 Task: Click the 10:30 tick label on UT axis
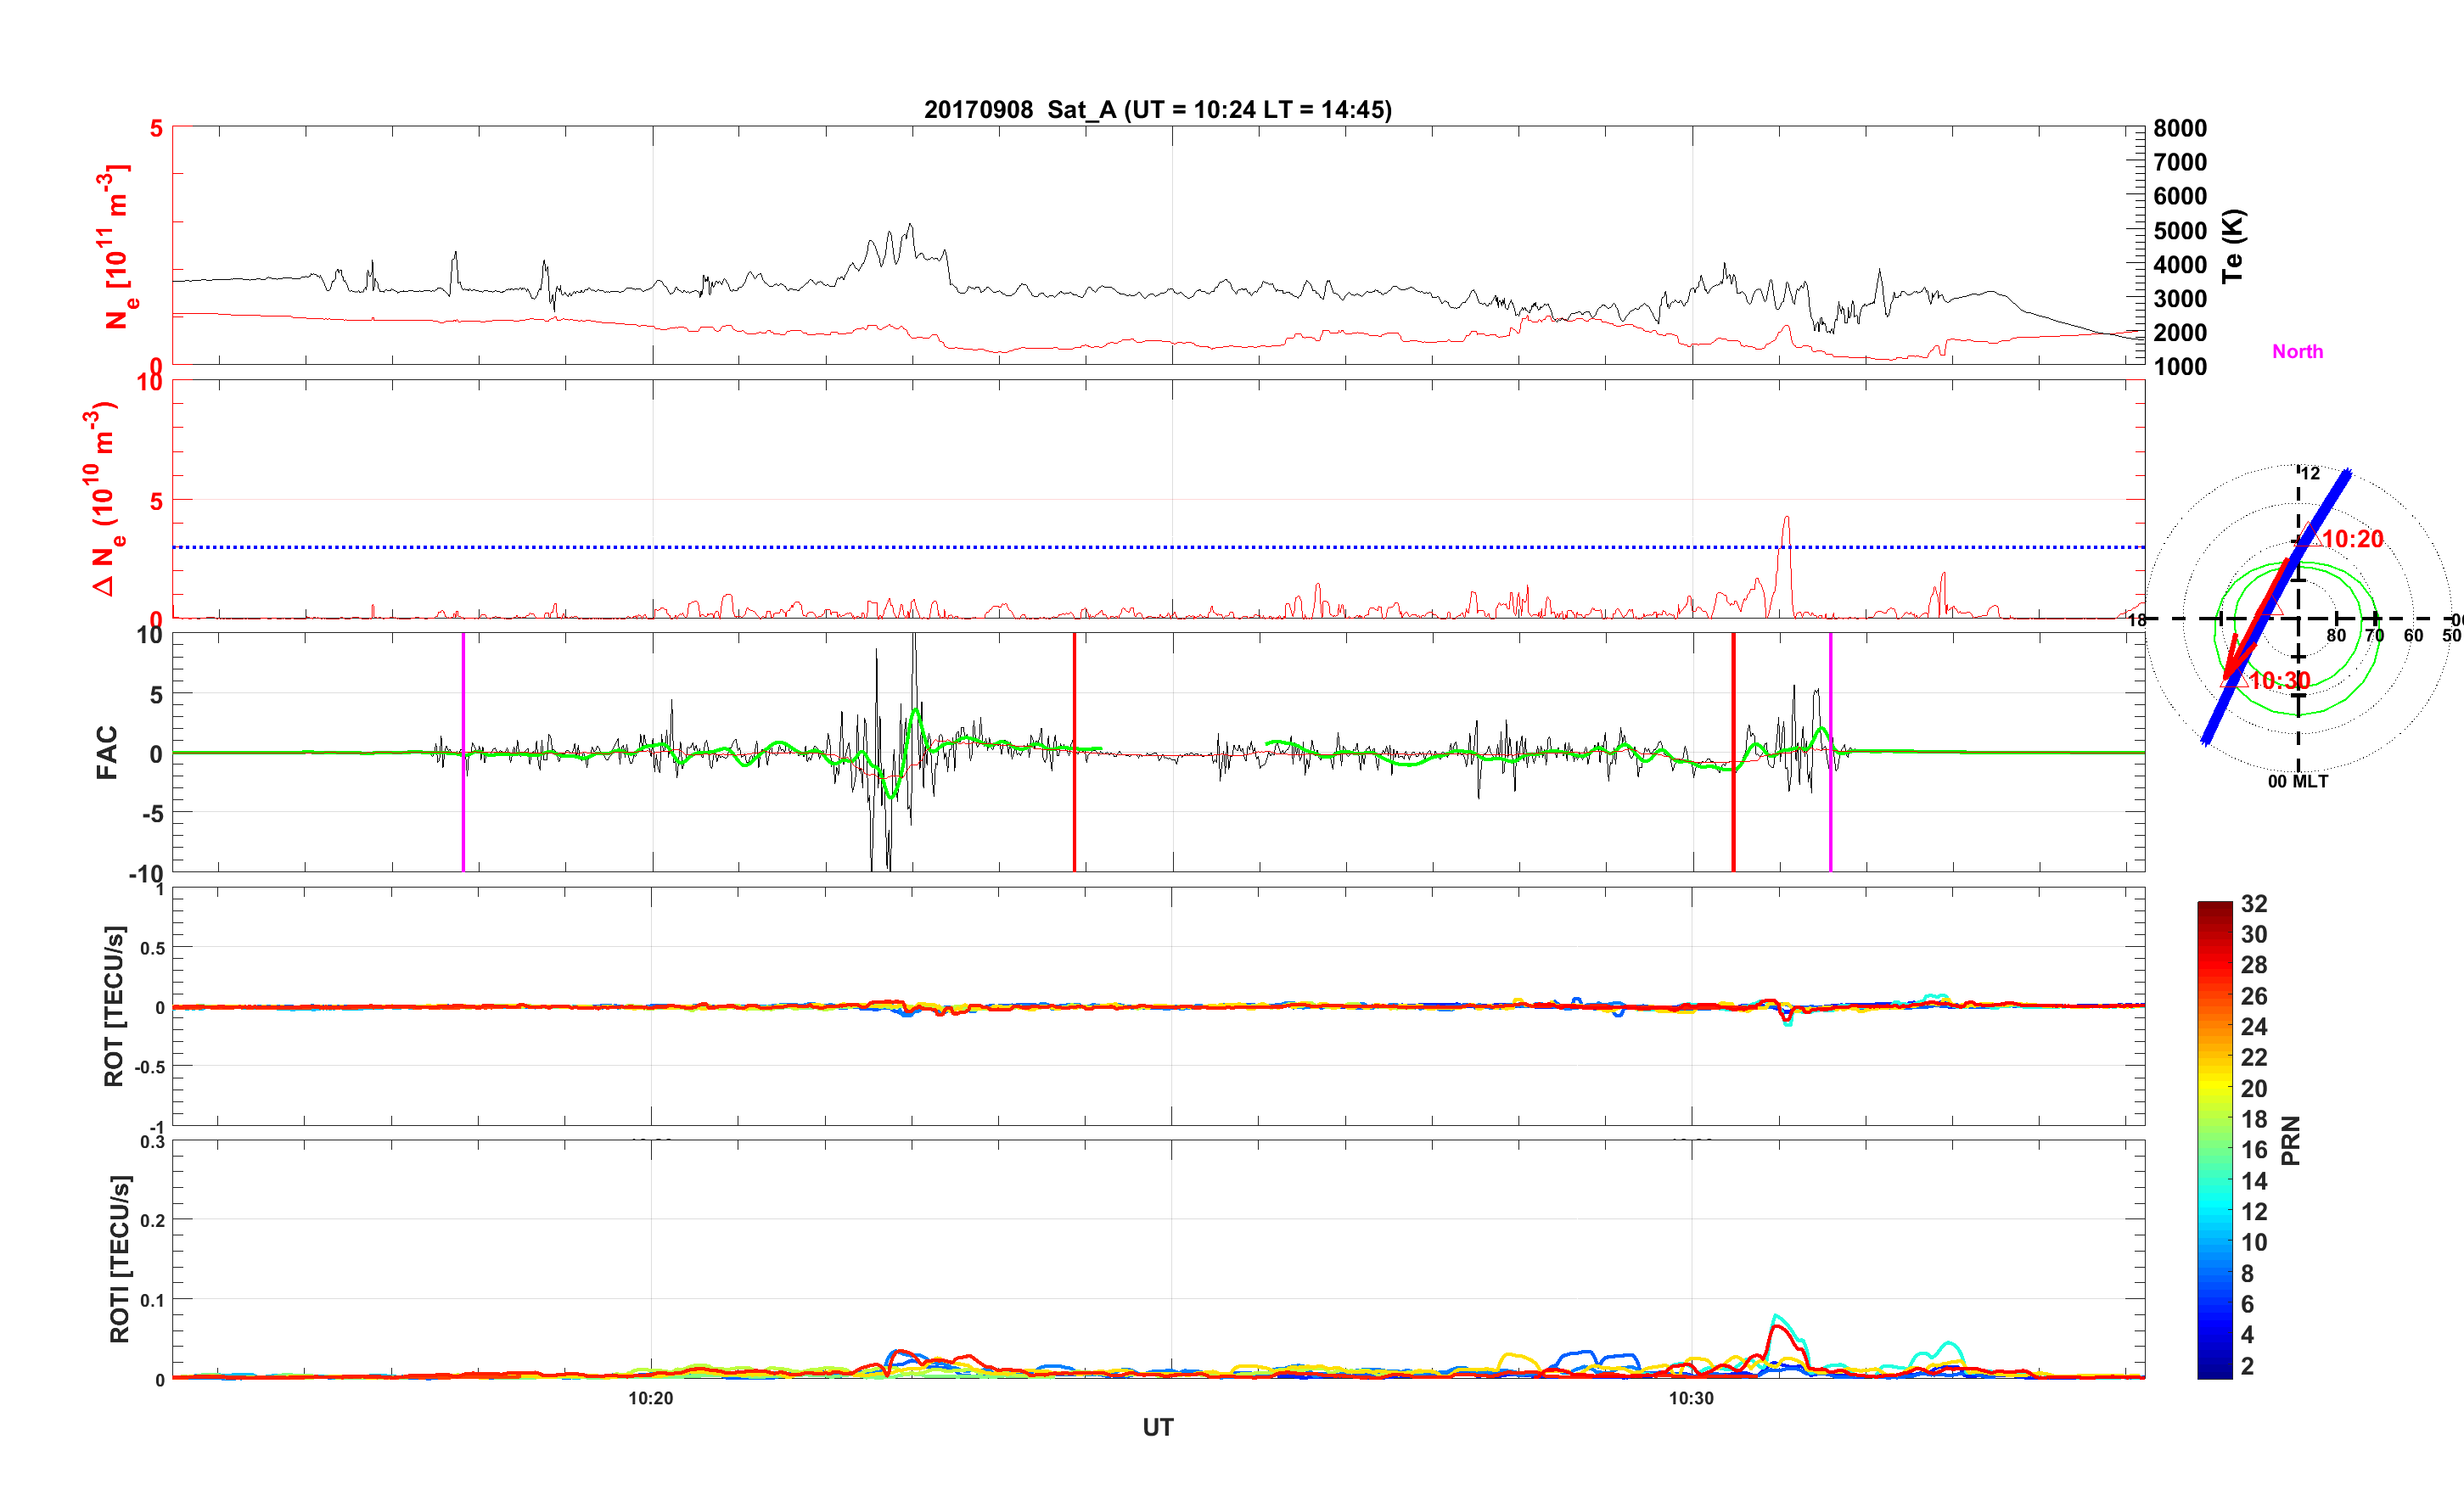point(1690,1398)
